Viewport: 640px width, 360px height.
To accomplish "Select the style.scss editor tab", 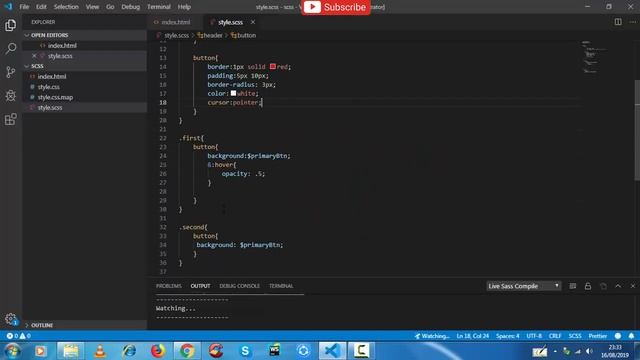I will click(230, 22).
